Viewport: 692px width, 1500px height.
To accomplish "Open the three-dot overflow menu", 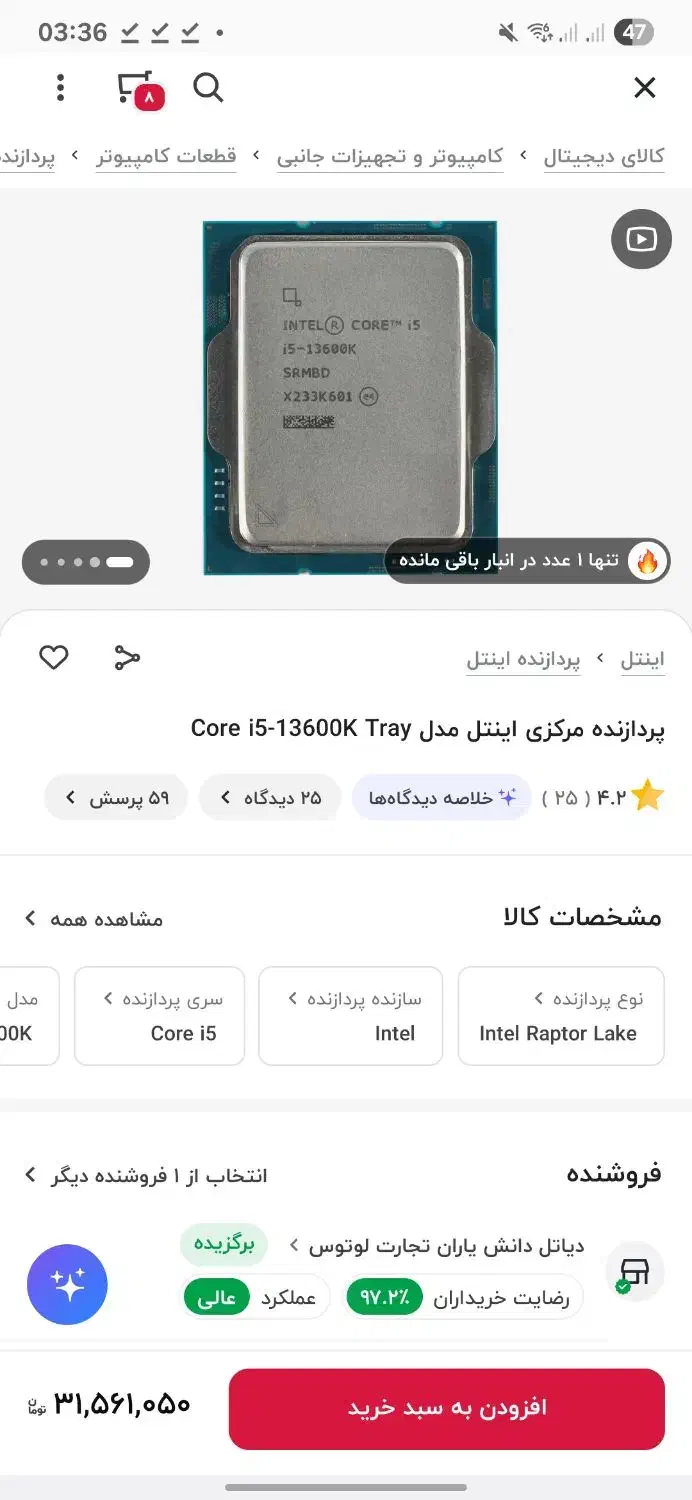I will pos(61,88).
